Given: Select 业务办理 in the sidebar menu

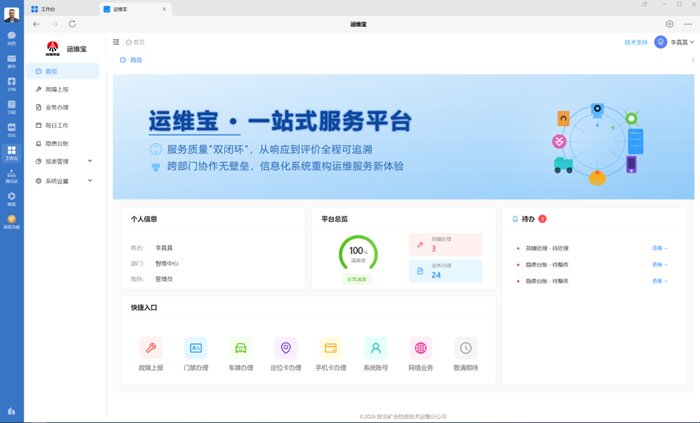Looking at the screenshot, I should (57, 107).
